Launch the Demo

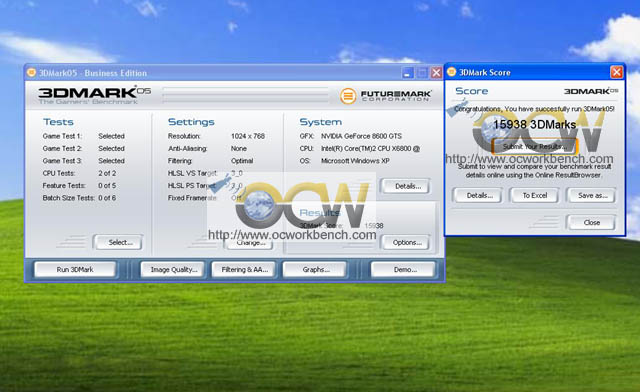click(x=404, y=270)
